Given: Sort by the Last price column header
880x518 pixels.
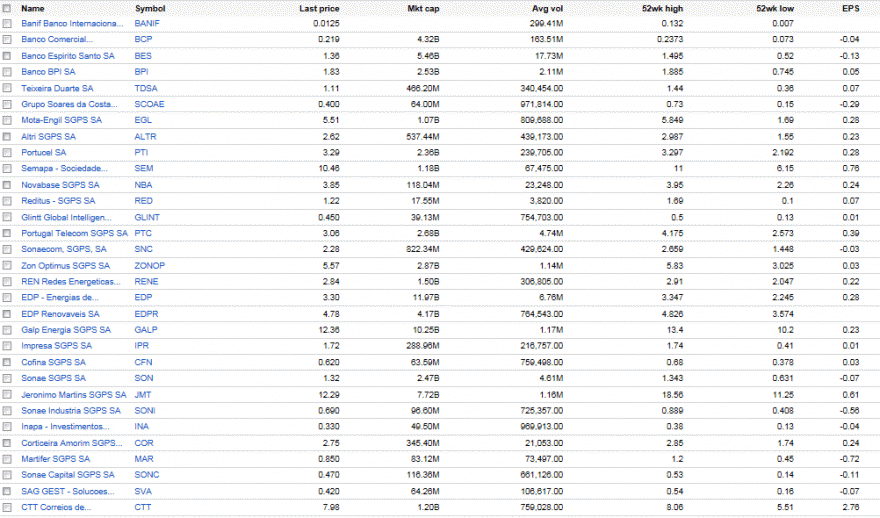Looking at the screenshot, I should [319, 8].
